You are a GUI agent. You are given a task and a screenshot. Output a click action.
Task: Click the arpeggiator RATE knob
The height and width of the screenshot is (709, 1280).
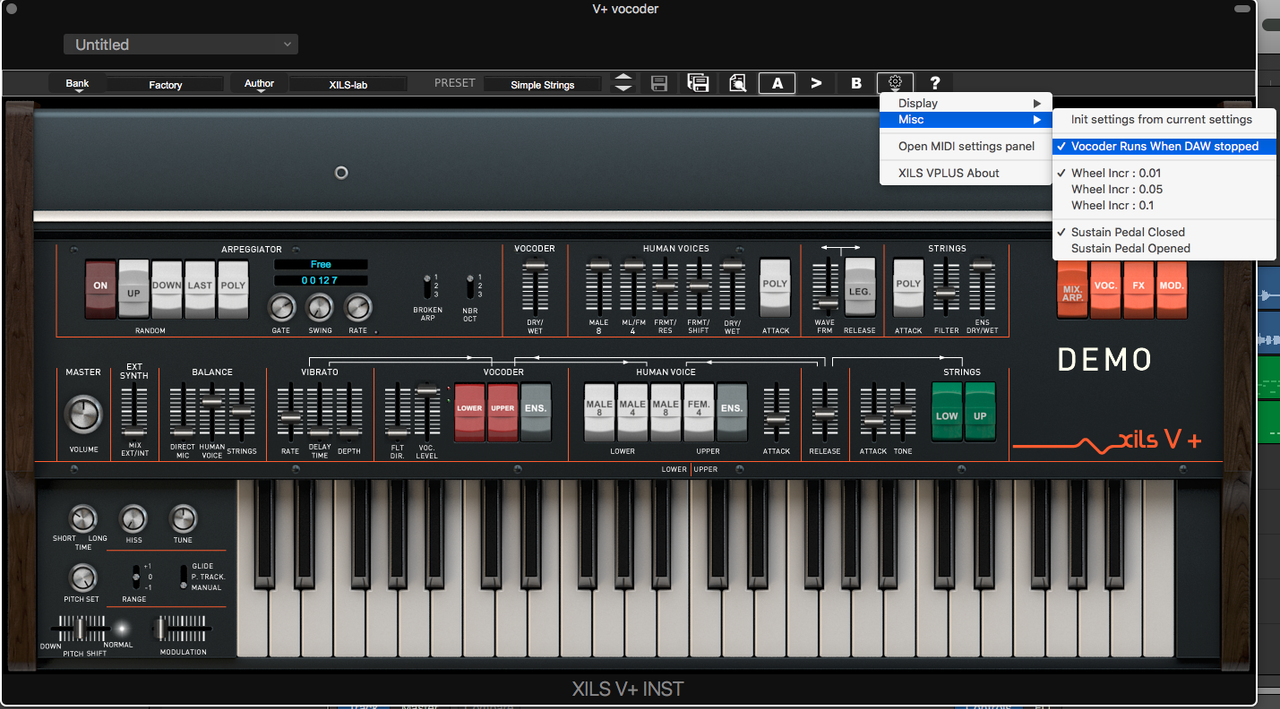coord(358,307)
